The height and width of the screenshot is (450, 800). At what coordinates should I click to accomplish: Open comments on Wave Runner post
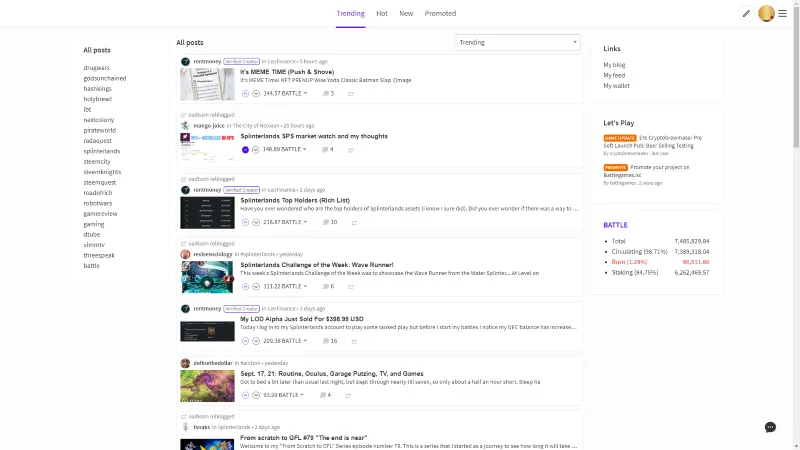click(329, 287)
